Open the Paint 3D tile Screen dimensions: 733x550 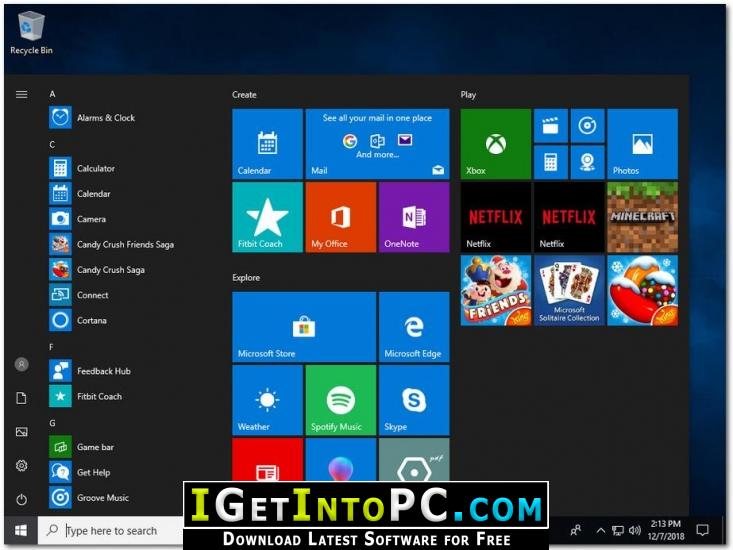(341, 459)
